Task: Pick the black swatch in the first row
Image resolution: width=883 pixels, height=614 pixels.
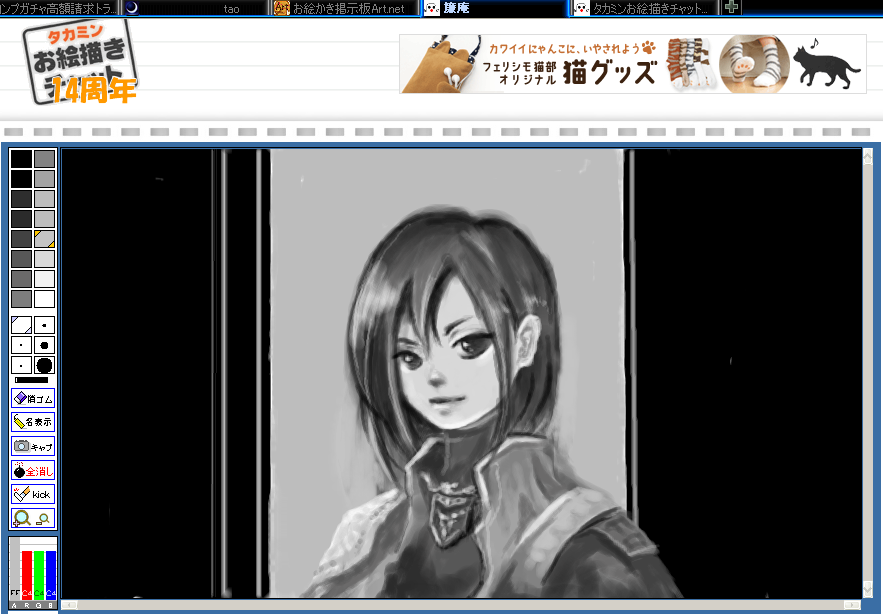Action: [x=21, y=159]
